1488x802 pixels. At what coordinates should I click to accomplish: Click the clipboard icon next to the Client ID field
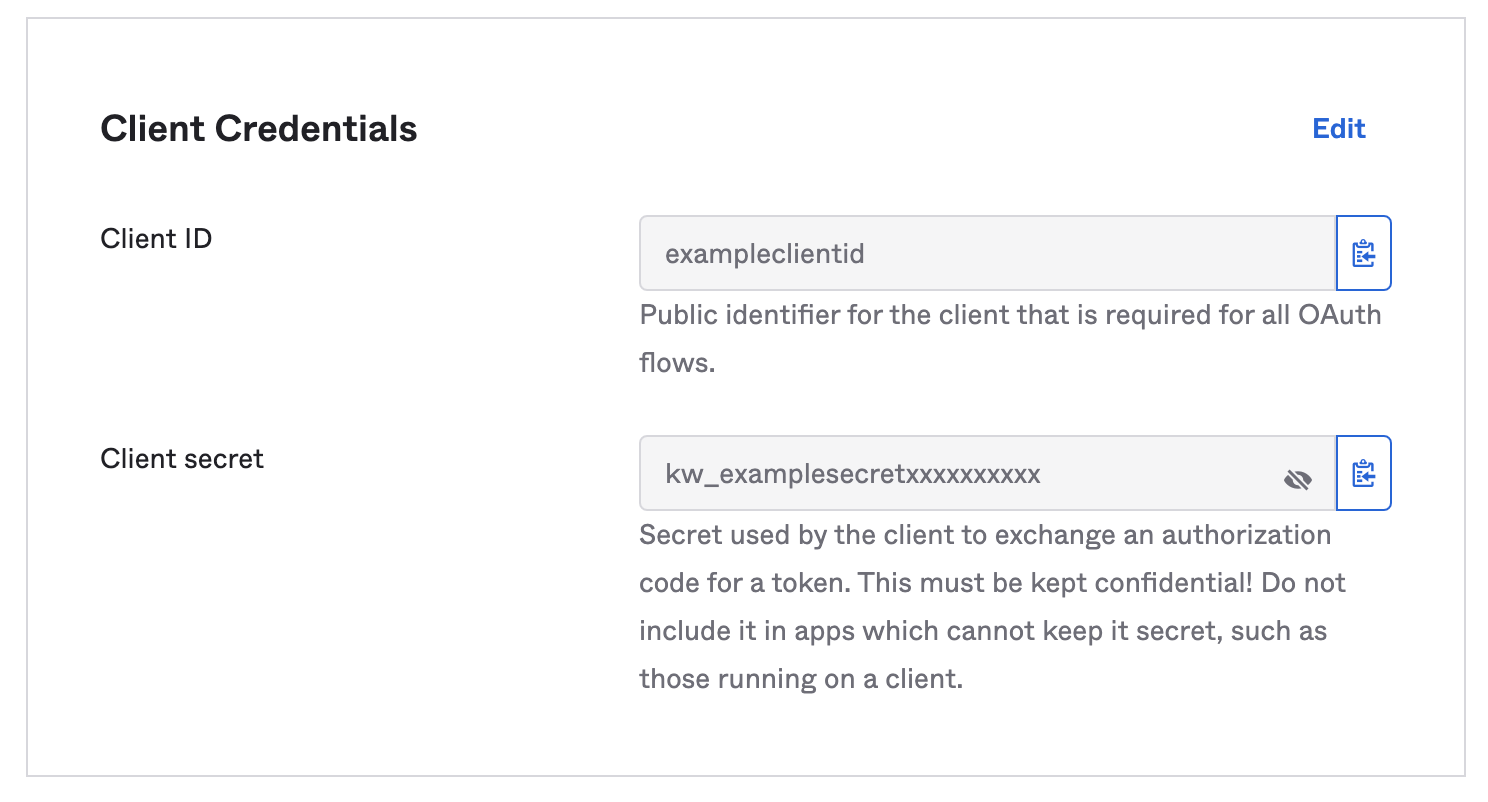1364,253
